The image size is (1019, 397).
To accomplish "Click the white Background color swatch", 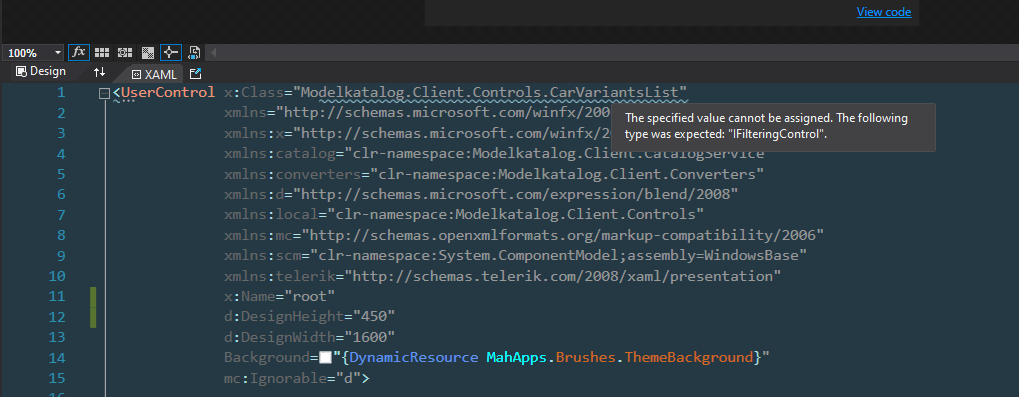I will point(326,357).
